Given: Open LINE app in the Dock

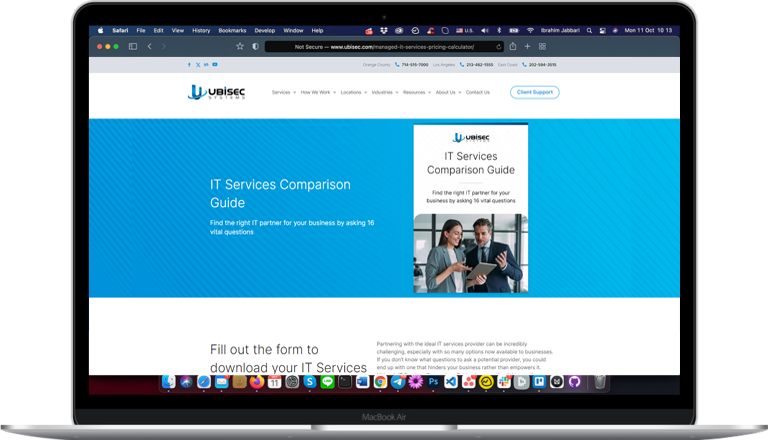Looking at the screenshot, I should pyautogui.click(x=327, y=382).
